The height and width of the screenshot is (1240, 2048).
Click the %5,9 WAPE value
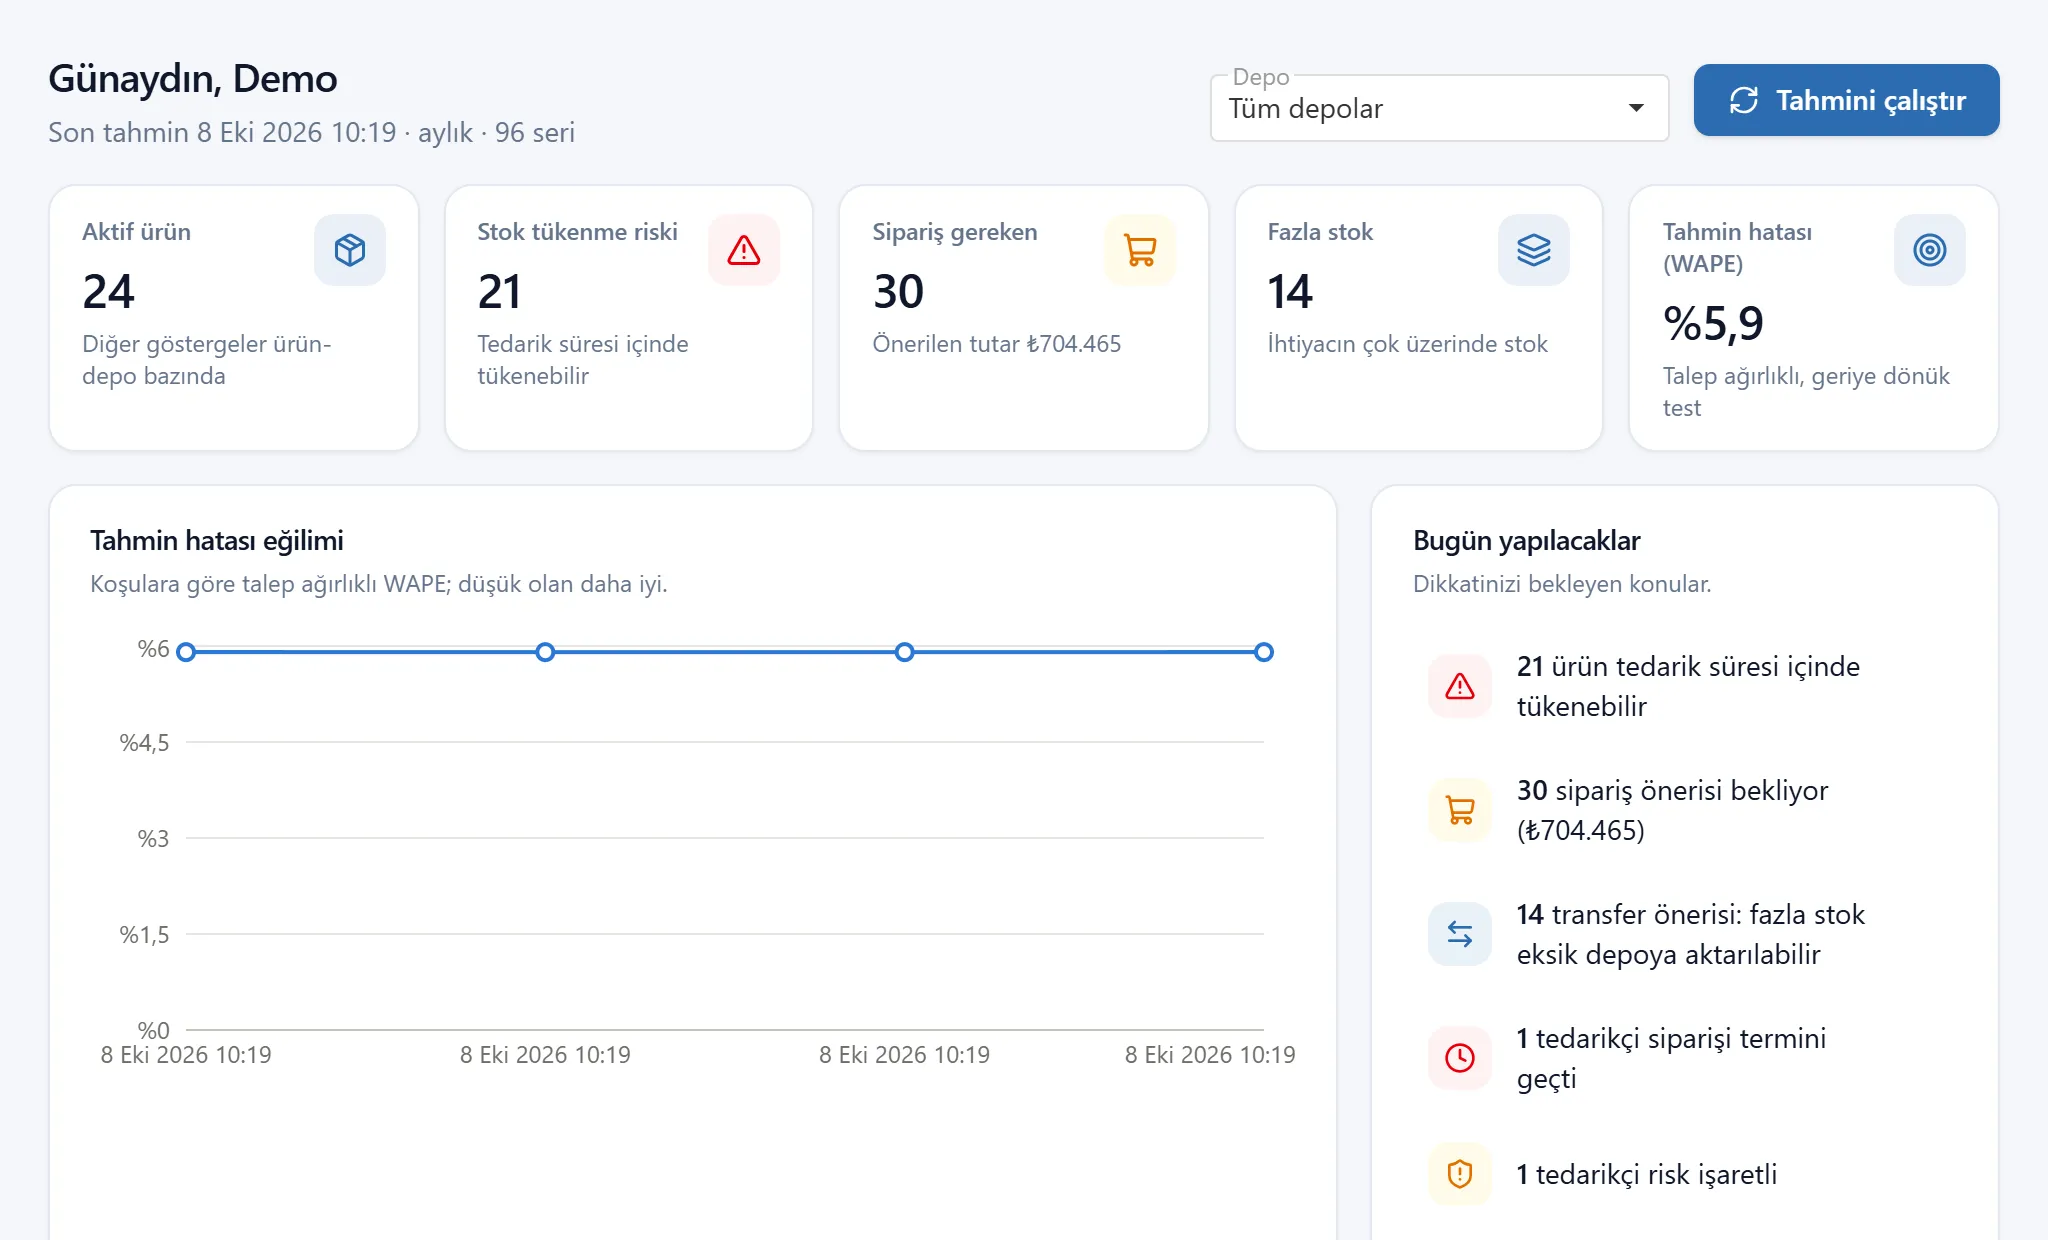pos(1713,324)
